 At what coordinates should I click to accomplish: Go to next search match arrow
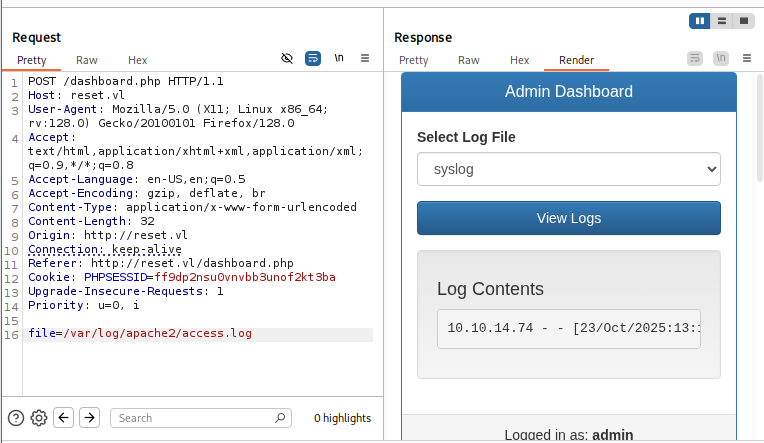(x=89, y=418)
